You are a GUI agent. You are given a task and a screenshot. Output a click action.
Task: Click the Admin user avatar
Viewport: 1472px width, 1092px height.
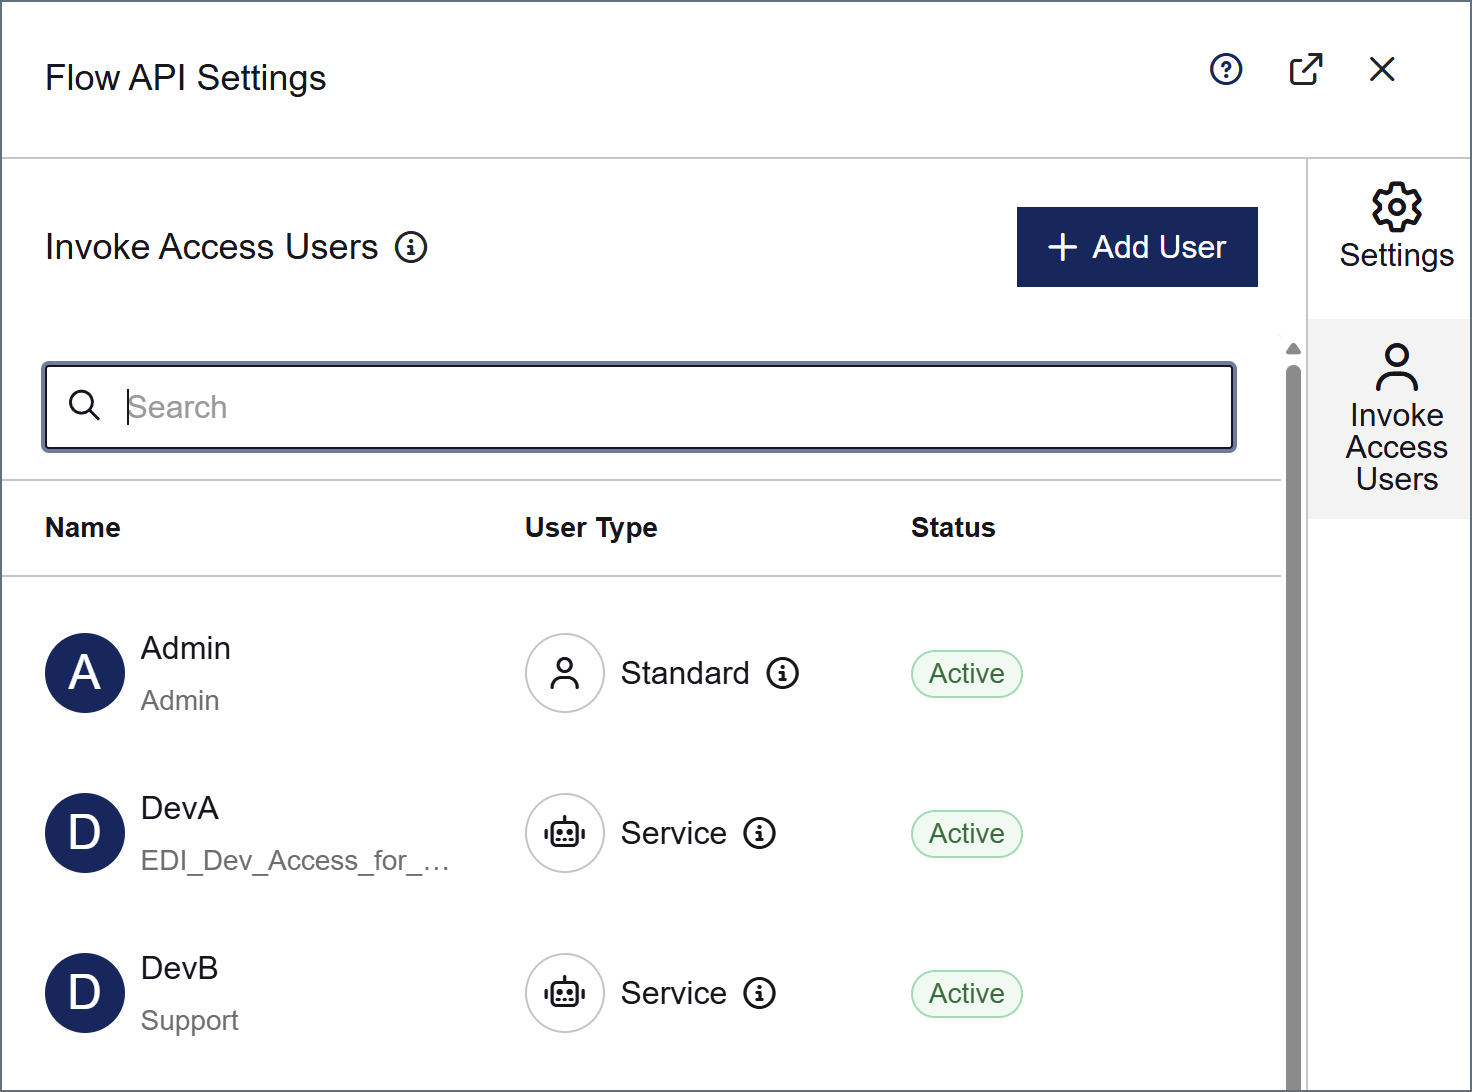coord(85,673)
